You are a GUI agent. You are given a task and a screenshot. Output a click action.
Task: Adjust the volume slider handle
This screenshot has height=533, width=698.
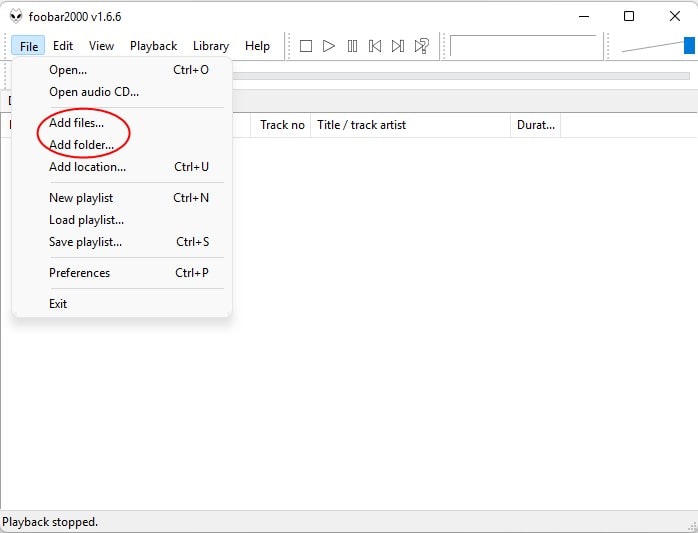coord(689,45)
